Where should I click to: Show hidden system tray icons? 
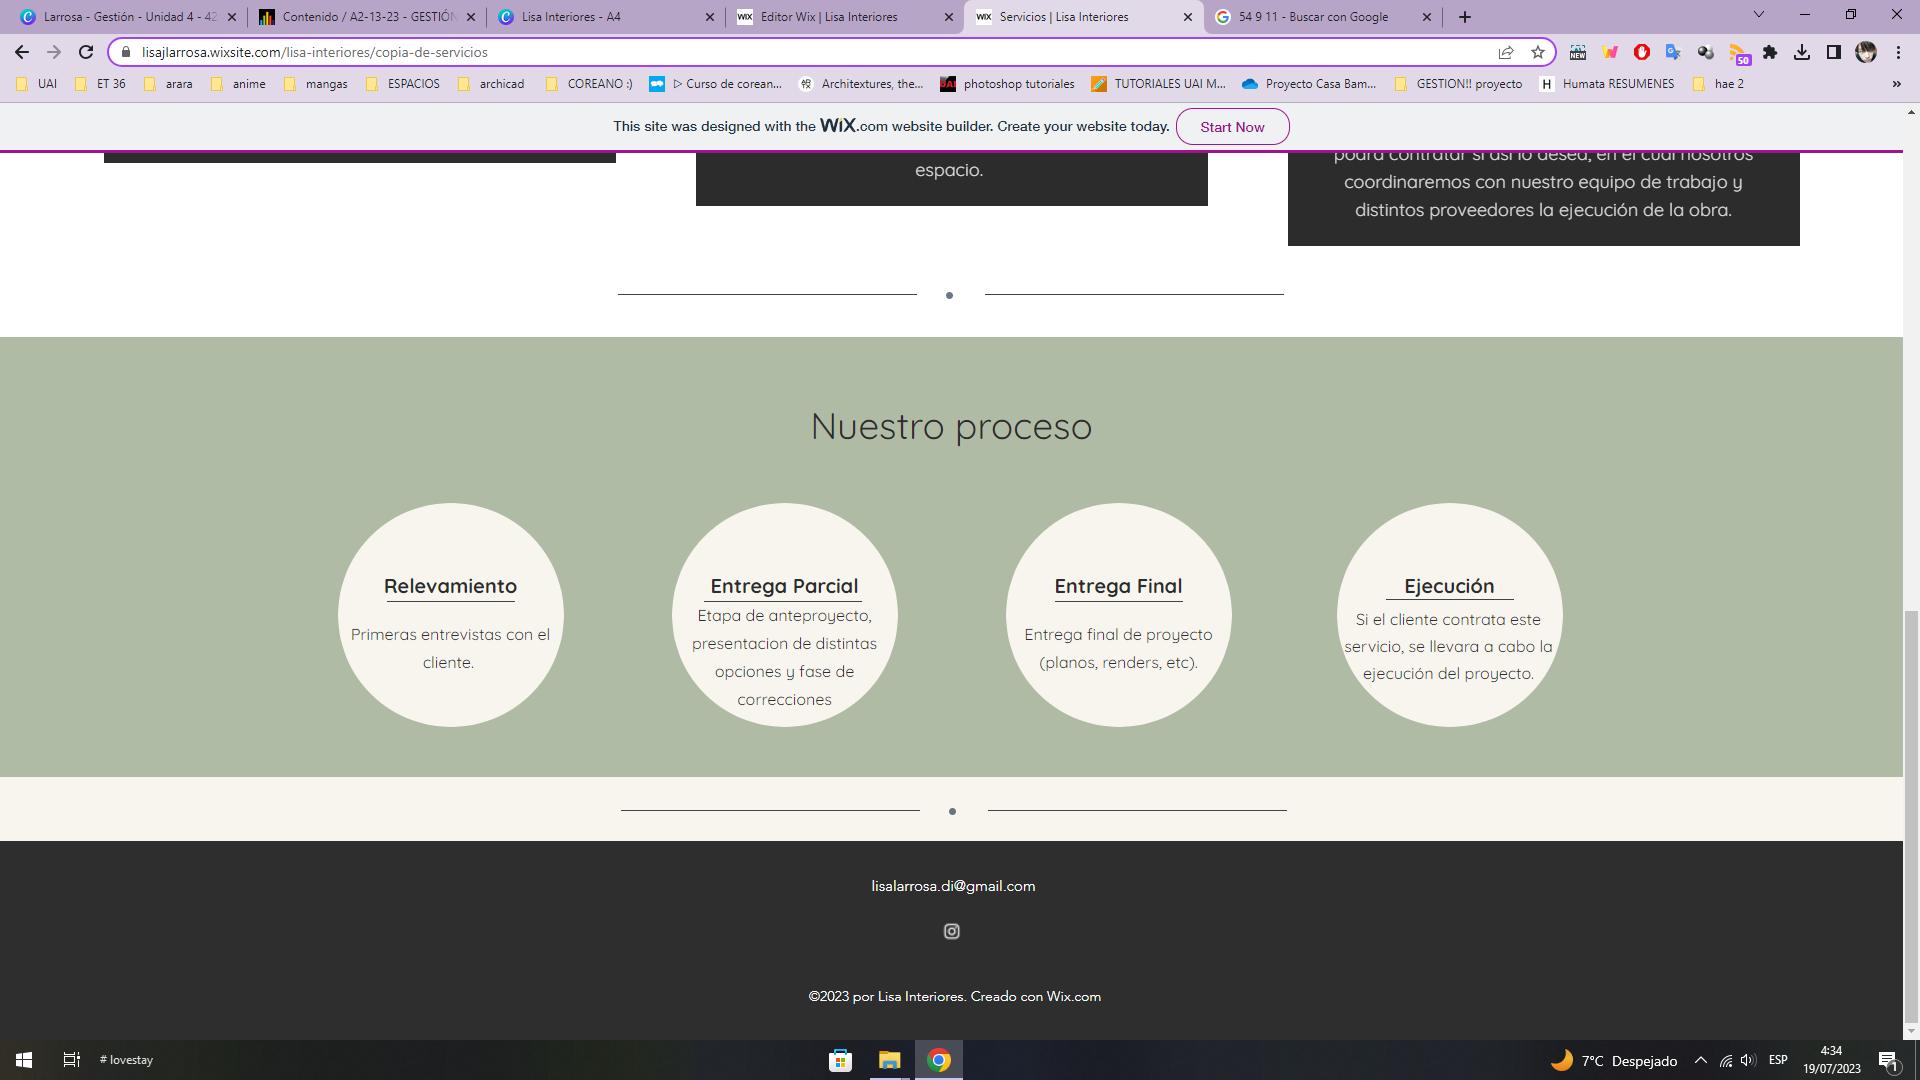[1700, 1060]
